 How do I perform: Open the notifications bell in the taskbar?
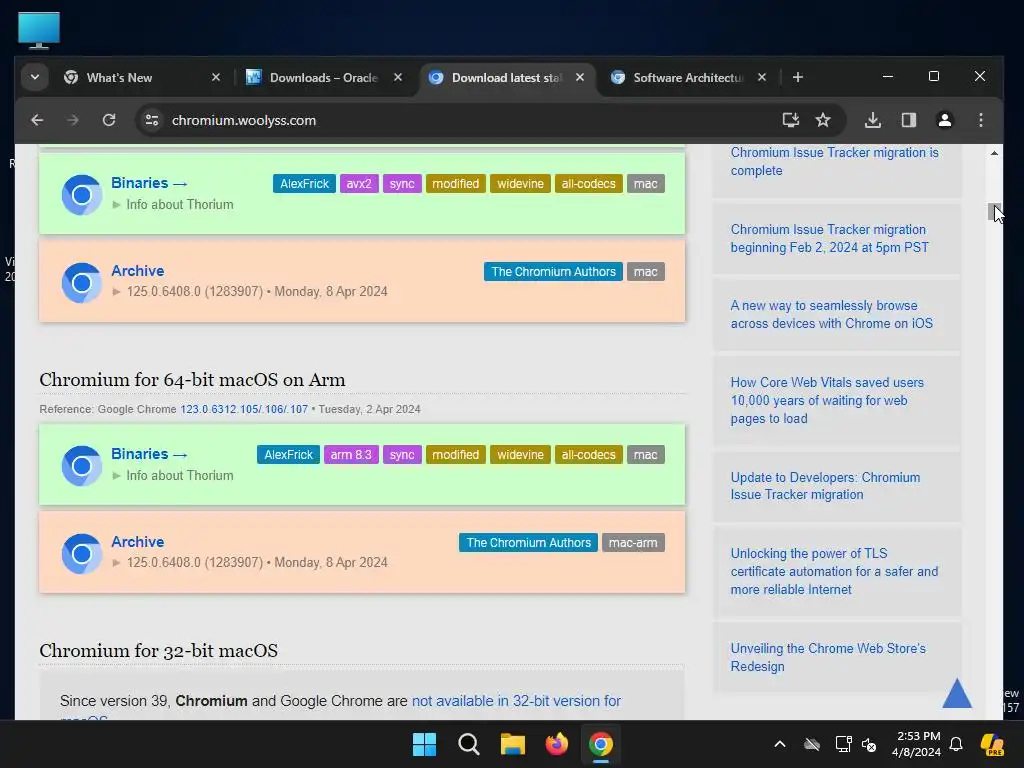pyautogui.click(x=956, y=744)
